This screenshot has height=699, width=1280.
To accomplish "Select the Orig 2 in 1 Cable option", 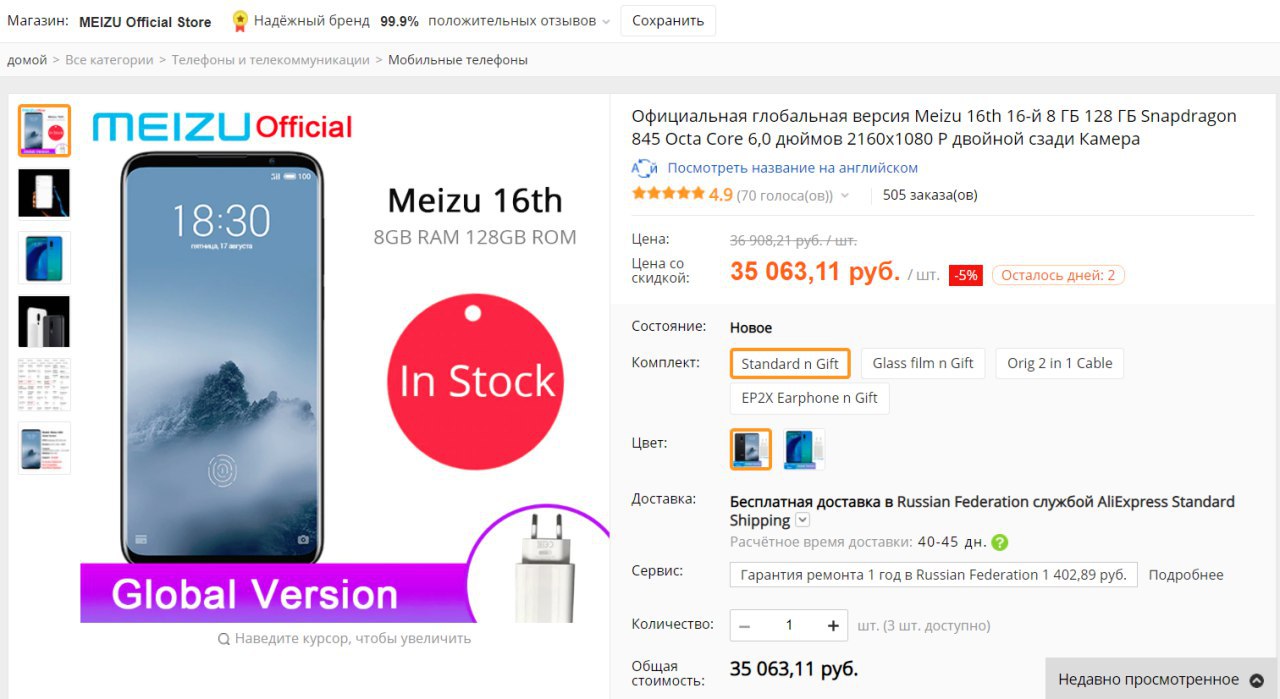I will pos(1060,363).
